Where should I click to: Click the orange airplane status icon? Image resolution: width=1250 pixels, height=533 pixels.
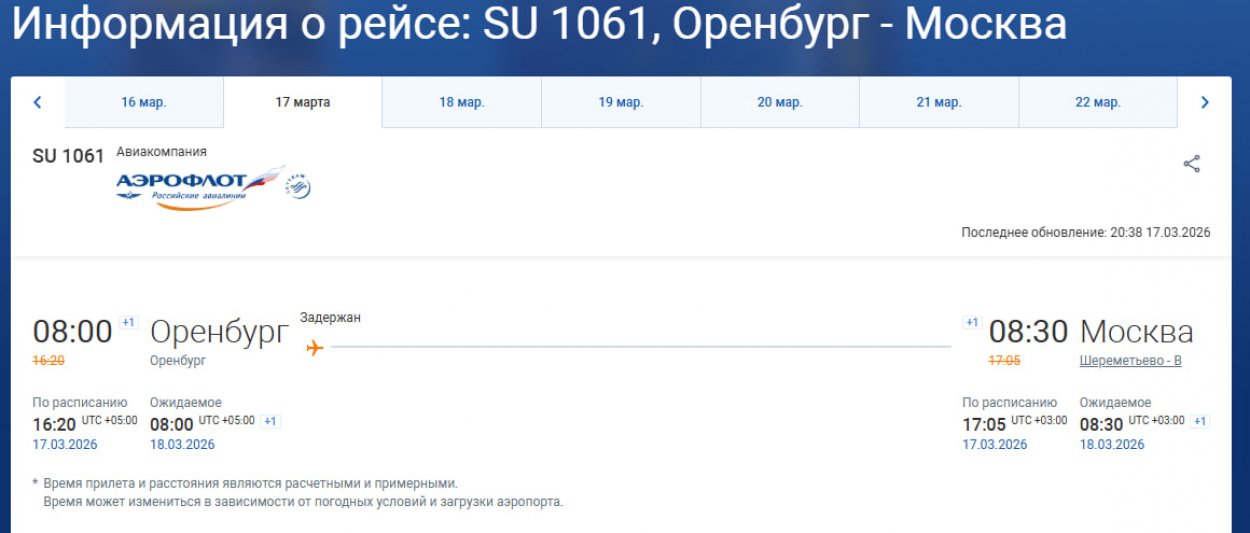pyautogui.click(x=315, y=348)
